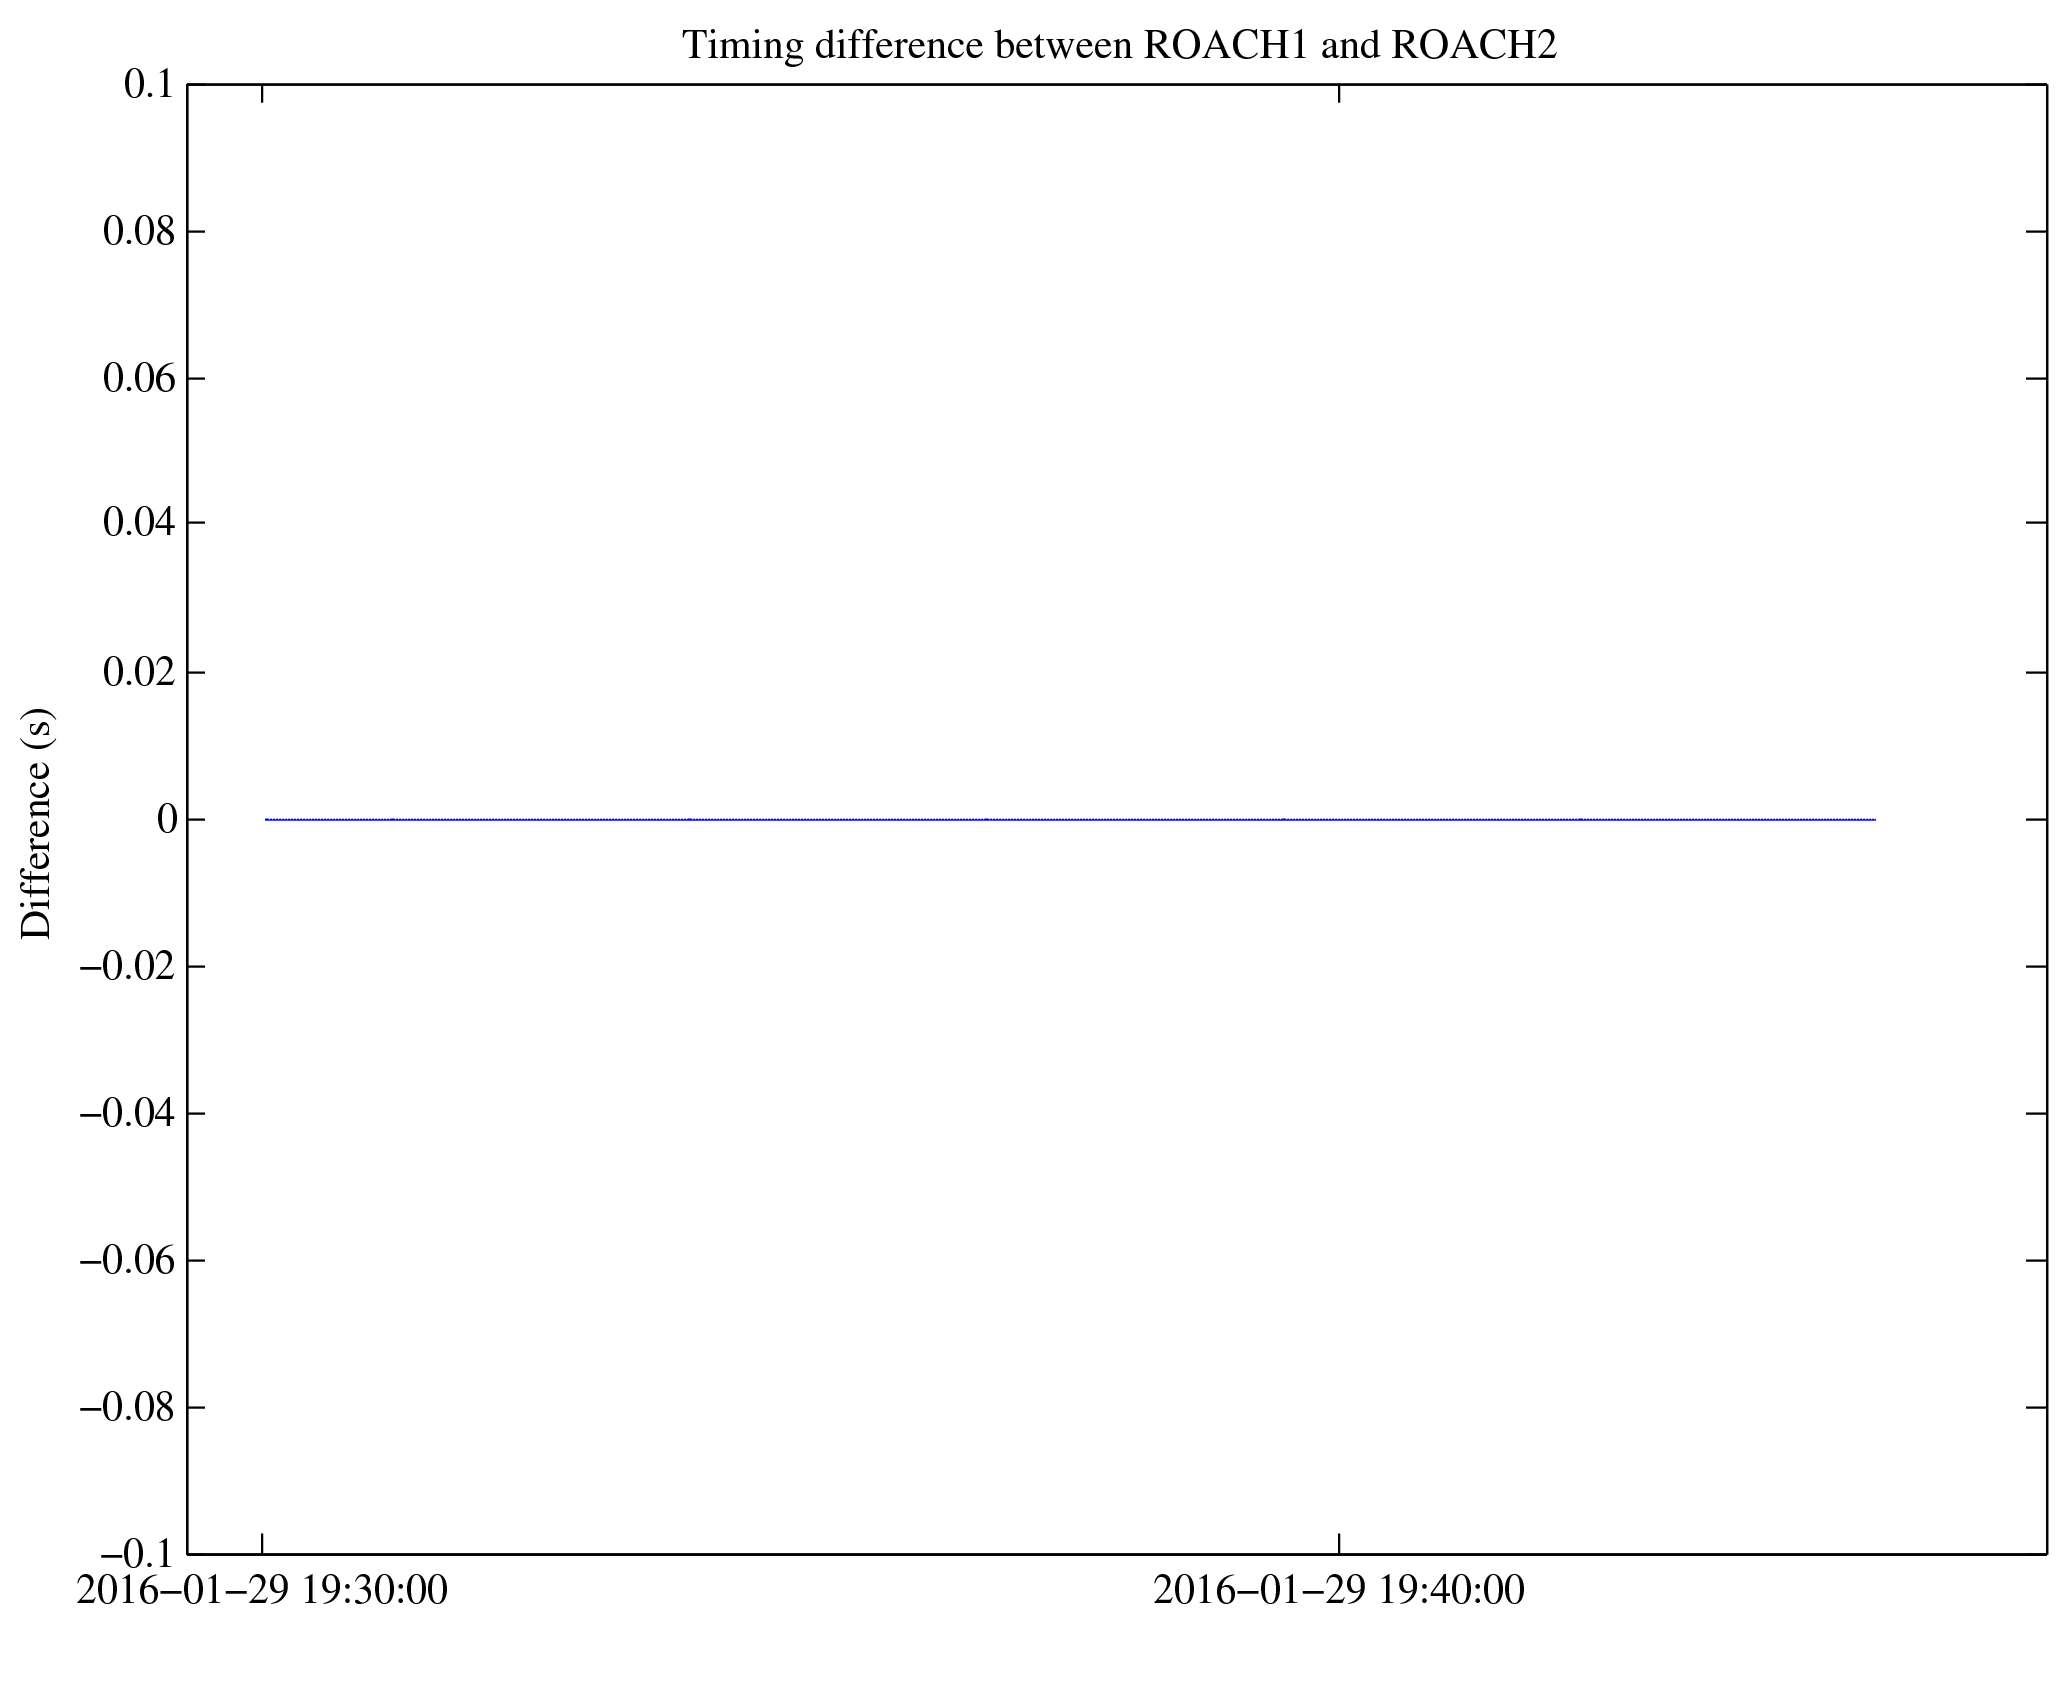This screenshot has width=2067, height=1683.
Task: Click the −0.06 y-axis tick label
Action: pos(128,1260)
